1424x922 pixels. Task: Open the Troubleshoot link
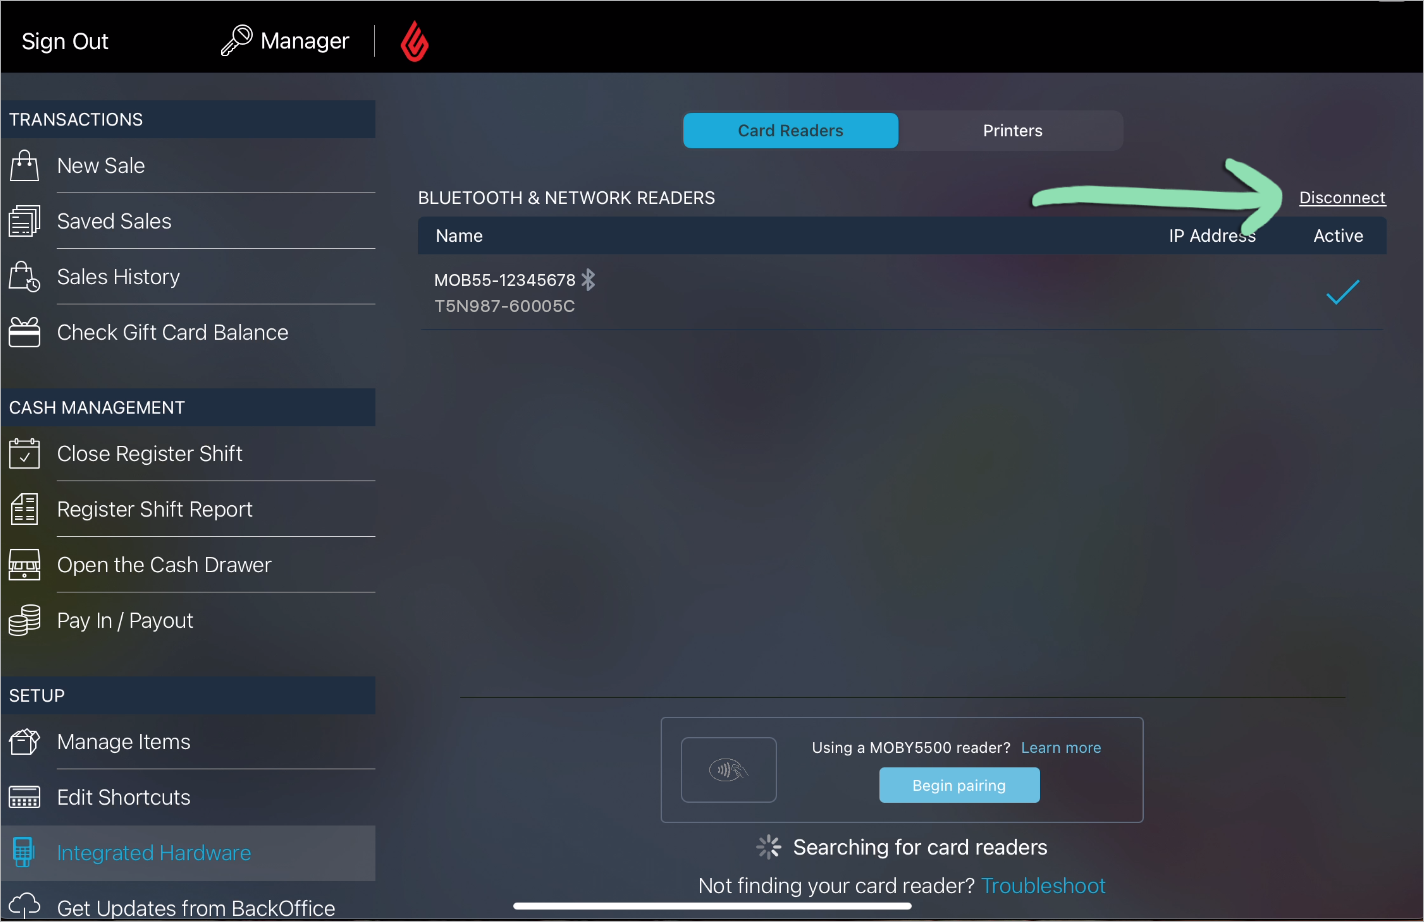coord(1044,886)
